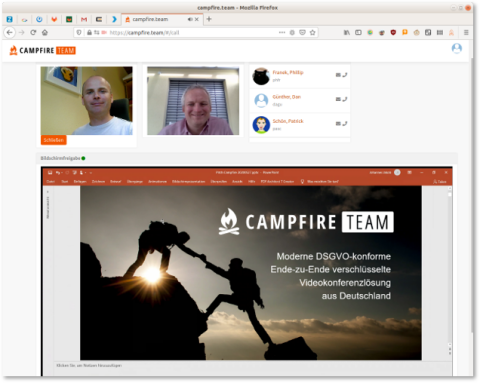
Task: Open contact Günther, Dan
Action: click(x=286, y=97)
